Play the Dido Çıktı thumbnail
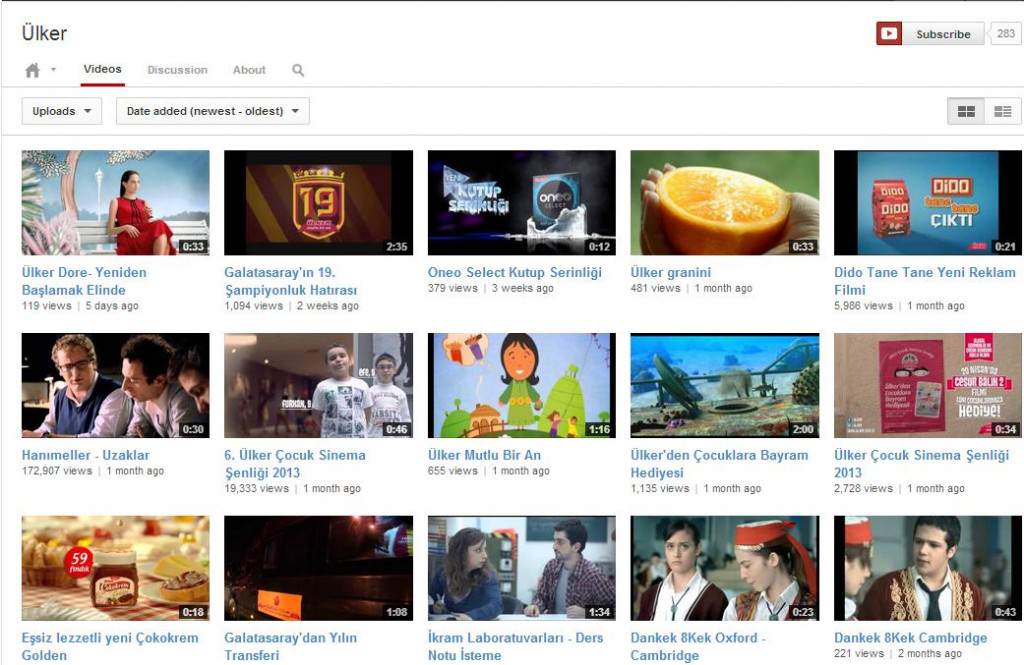The image size is (1024, 665). [928, 203]
